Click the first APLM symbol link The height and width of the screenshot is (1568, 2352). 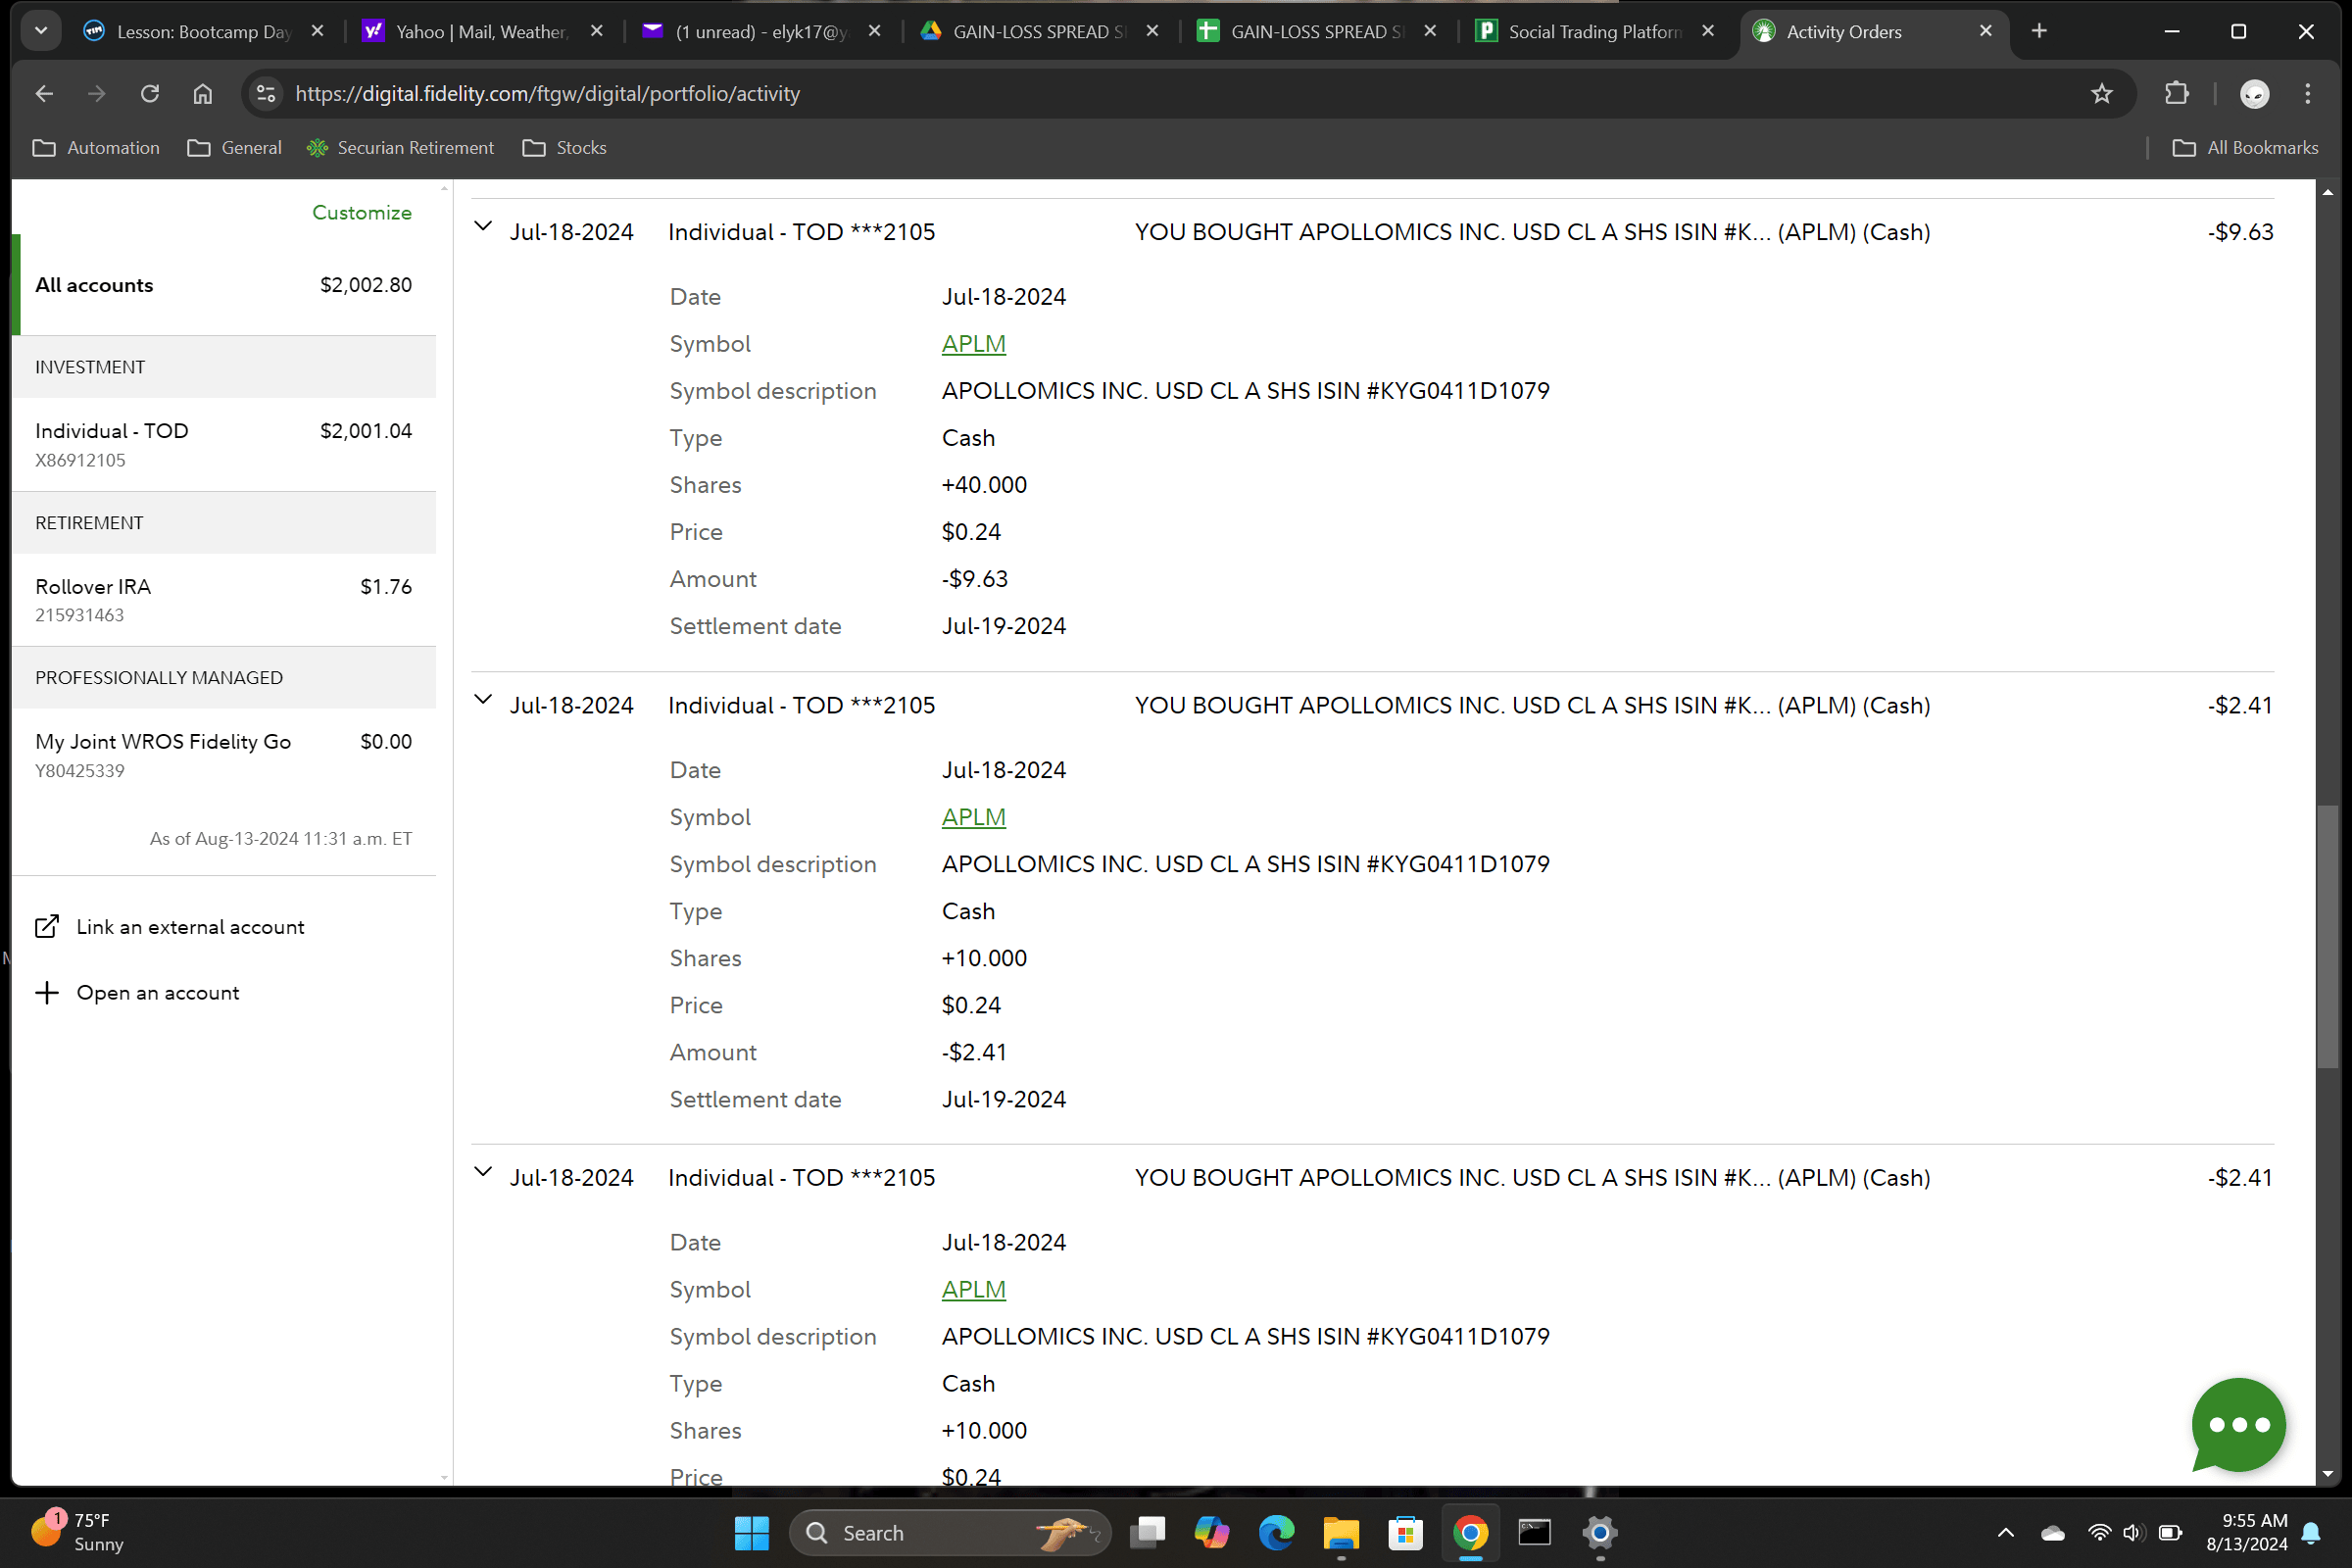pos(973,344)
